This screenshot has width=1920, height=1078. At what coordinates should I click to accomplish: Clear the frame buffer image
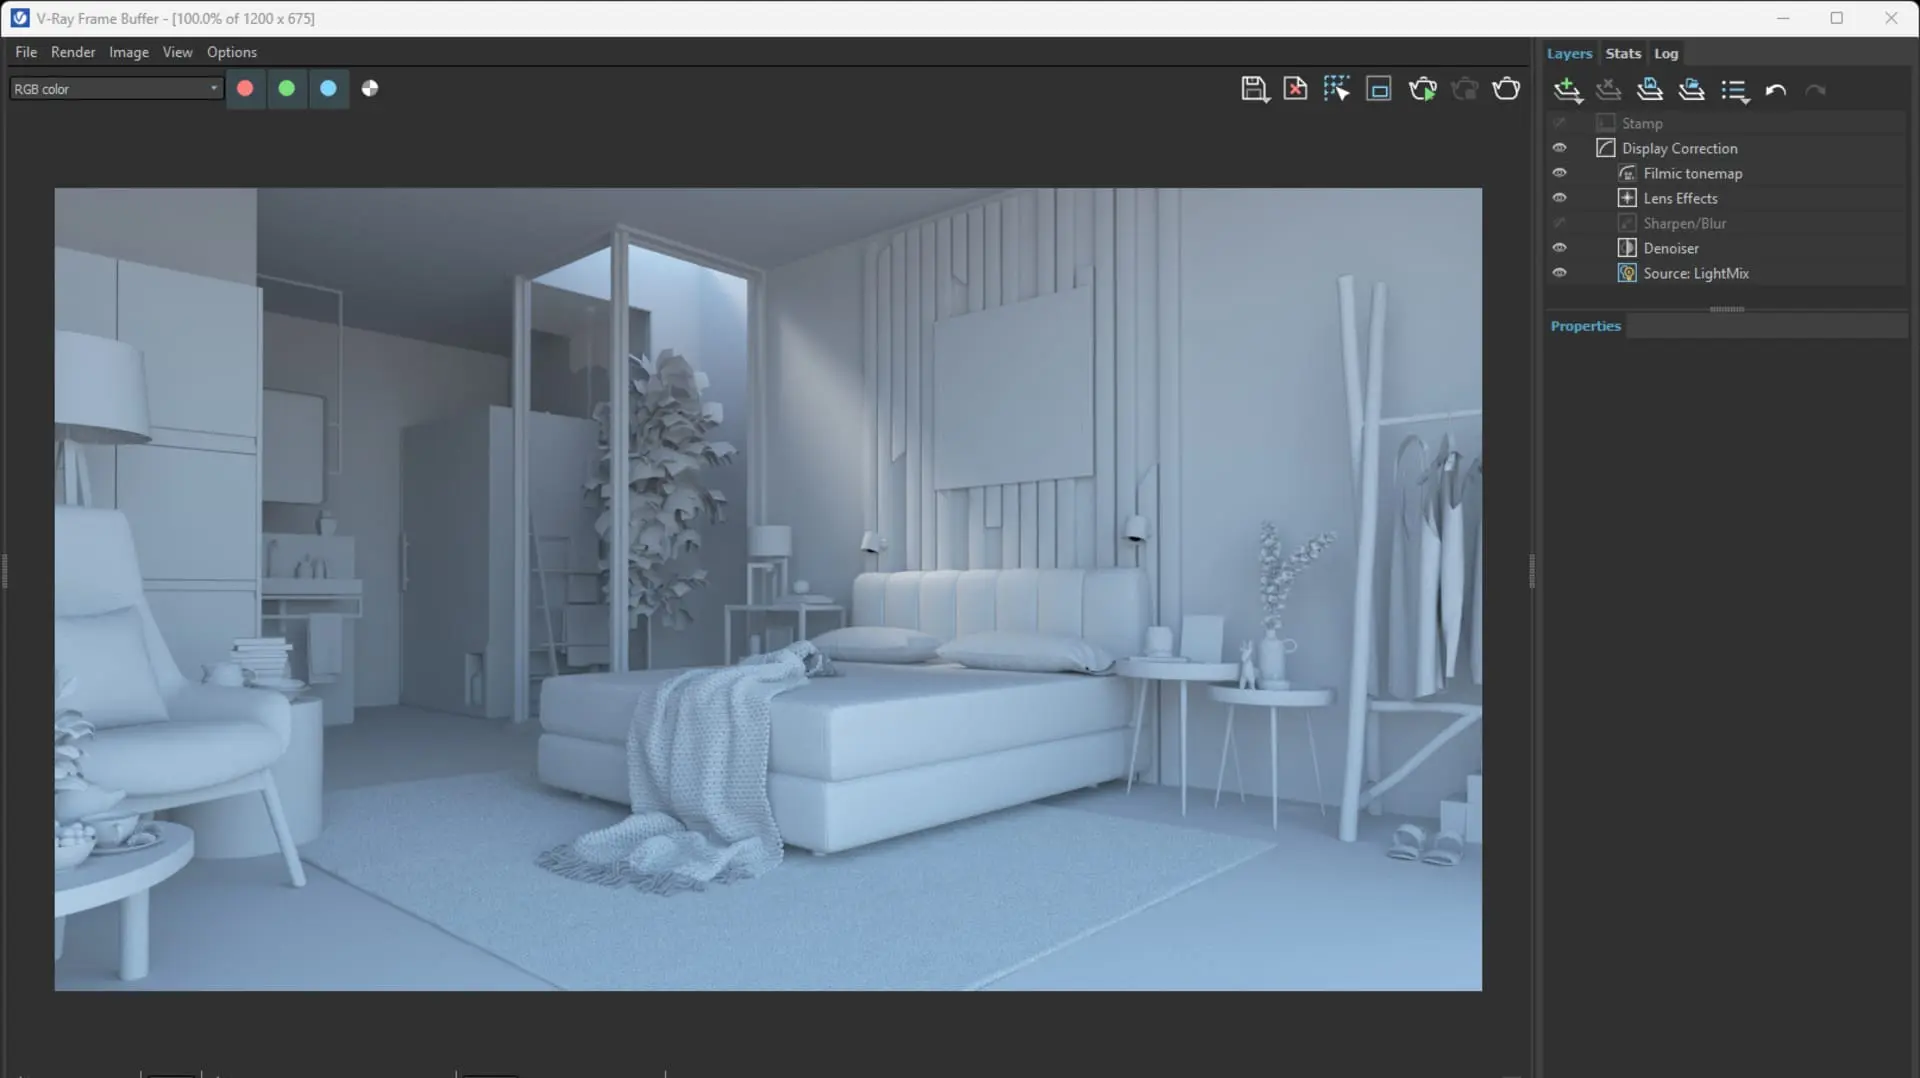click(x=1295, y=89)
